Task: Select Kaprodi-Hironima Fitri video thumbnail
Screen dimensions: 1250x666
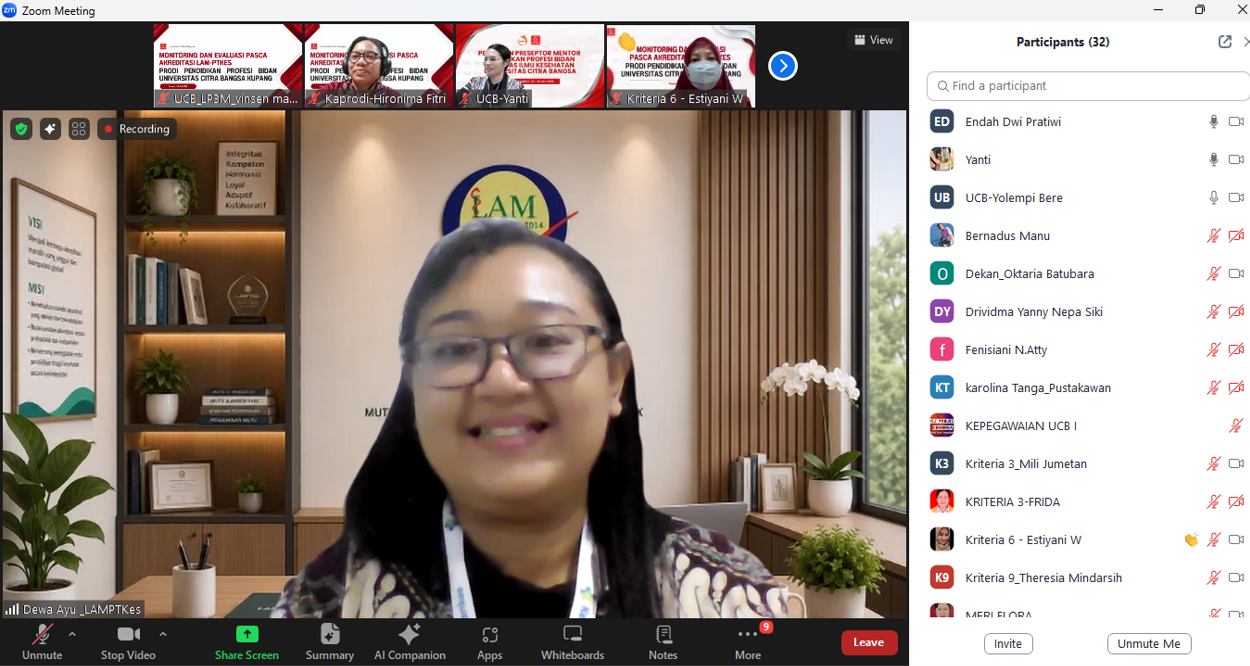Action: coord(379,66)
